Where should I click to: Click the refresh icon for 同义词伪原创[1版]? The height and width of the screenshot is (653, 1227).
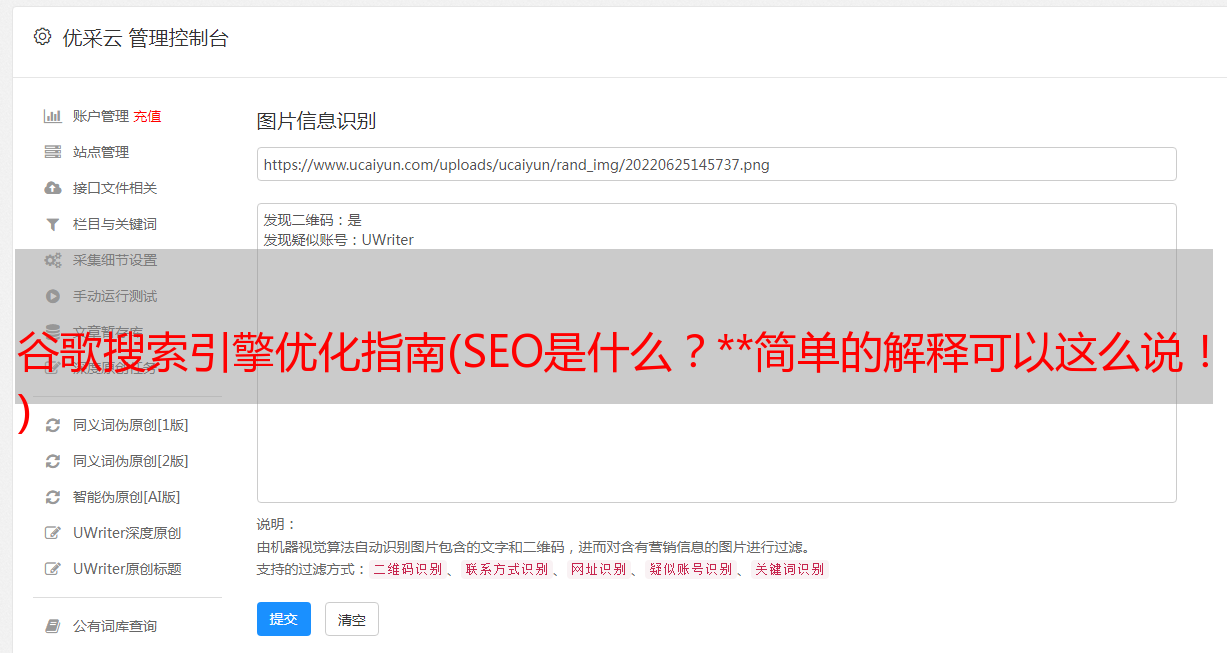pyautogui.click(x=53, y=425)
